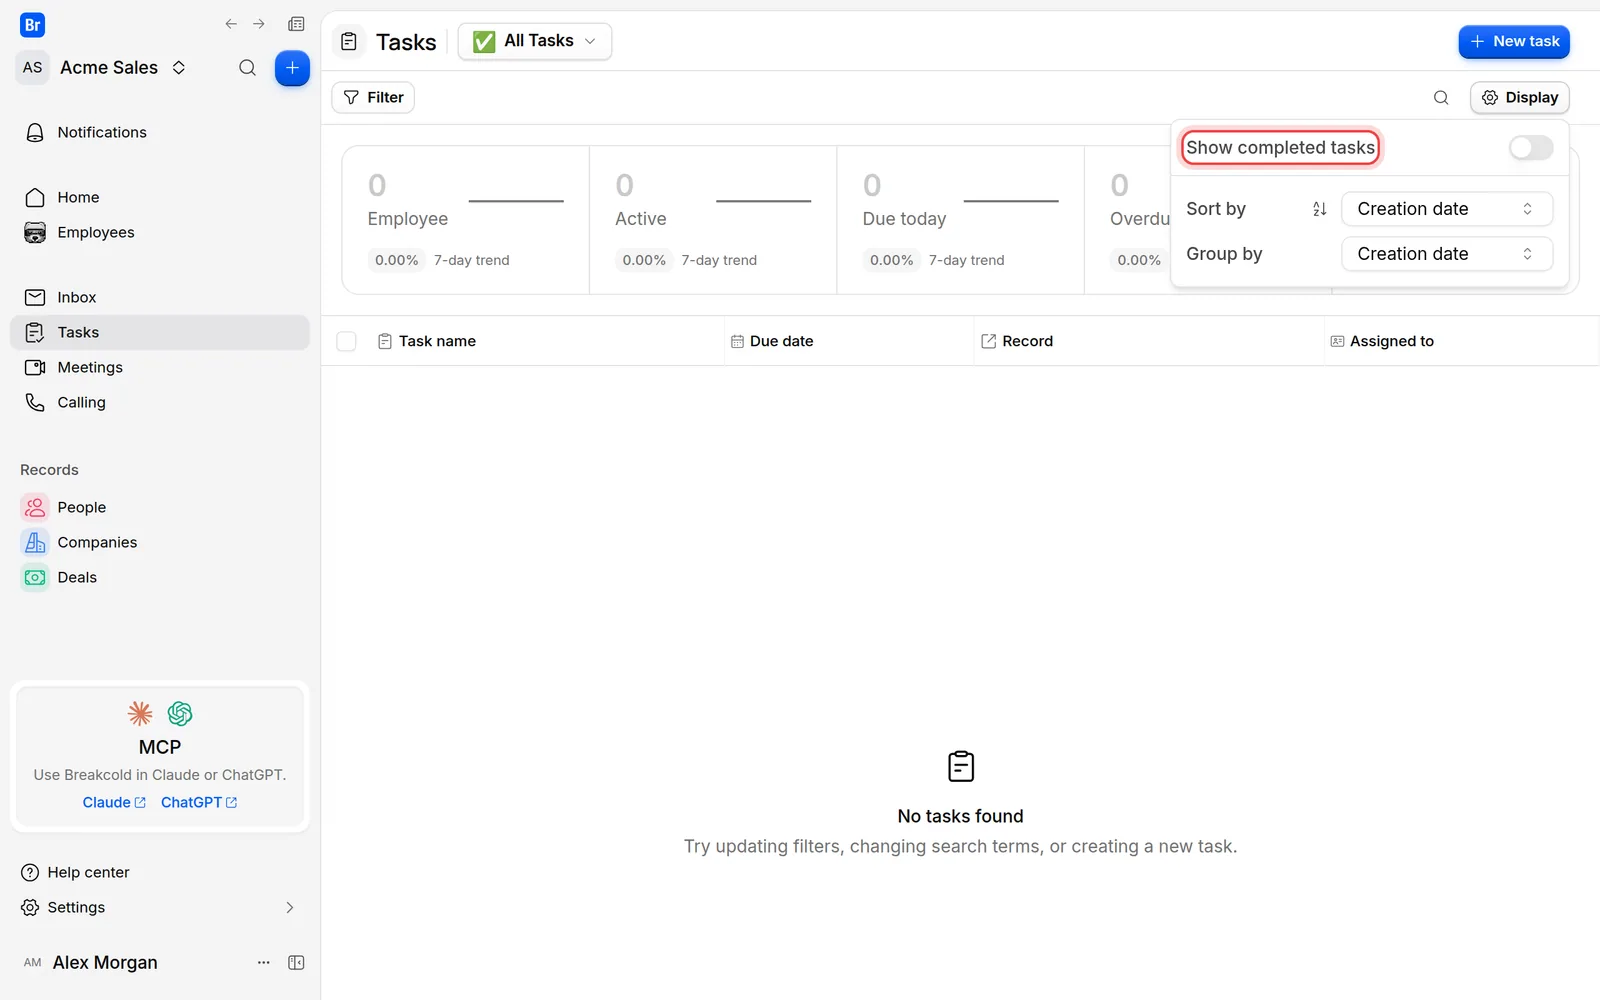The height and width of the screenshot is (1000, 1600).
Task: Go forward with the right arrow
Action: (259, 24)
